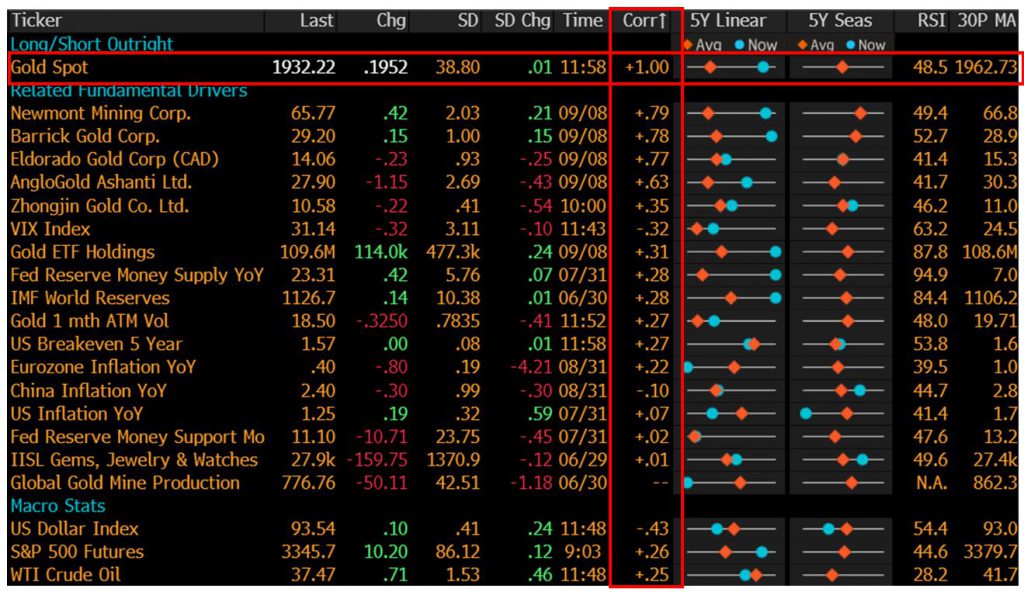The image size is (1024, 592).
Task: Click WTI Crude Oil RSI 28.2
Action: 930,574
